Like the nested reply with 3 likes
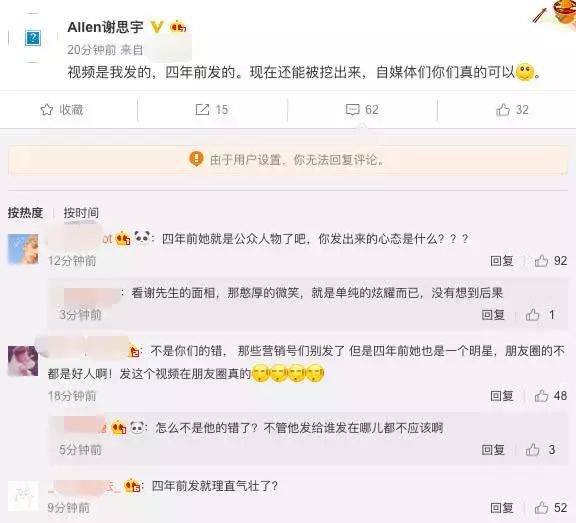 pos(532,450)
